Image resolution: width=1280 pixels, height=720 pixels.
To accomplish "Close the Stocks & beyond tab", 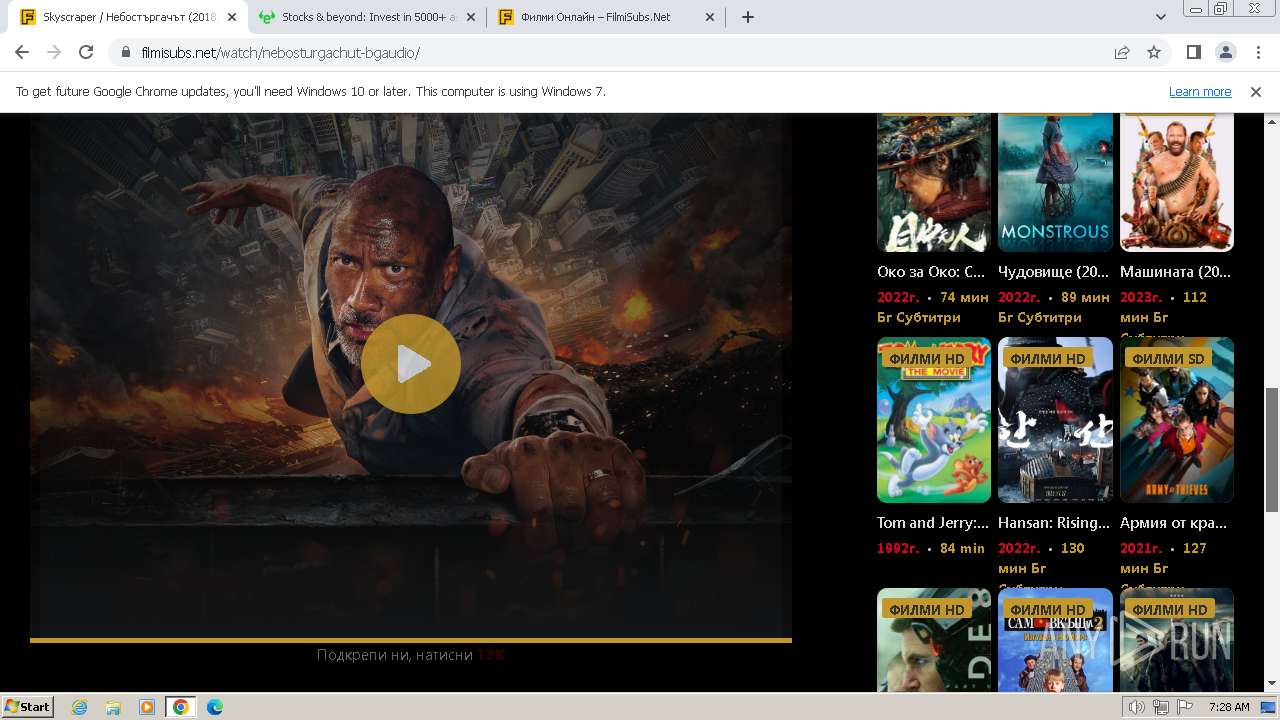I will click(x=471, y=17).
